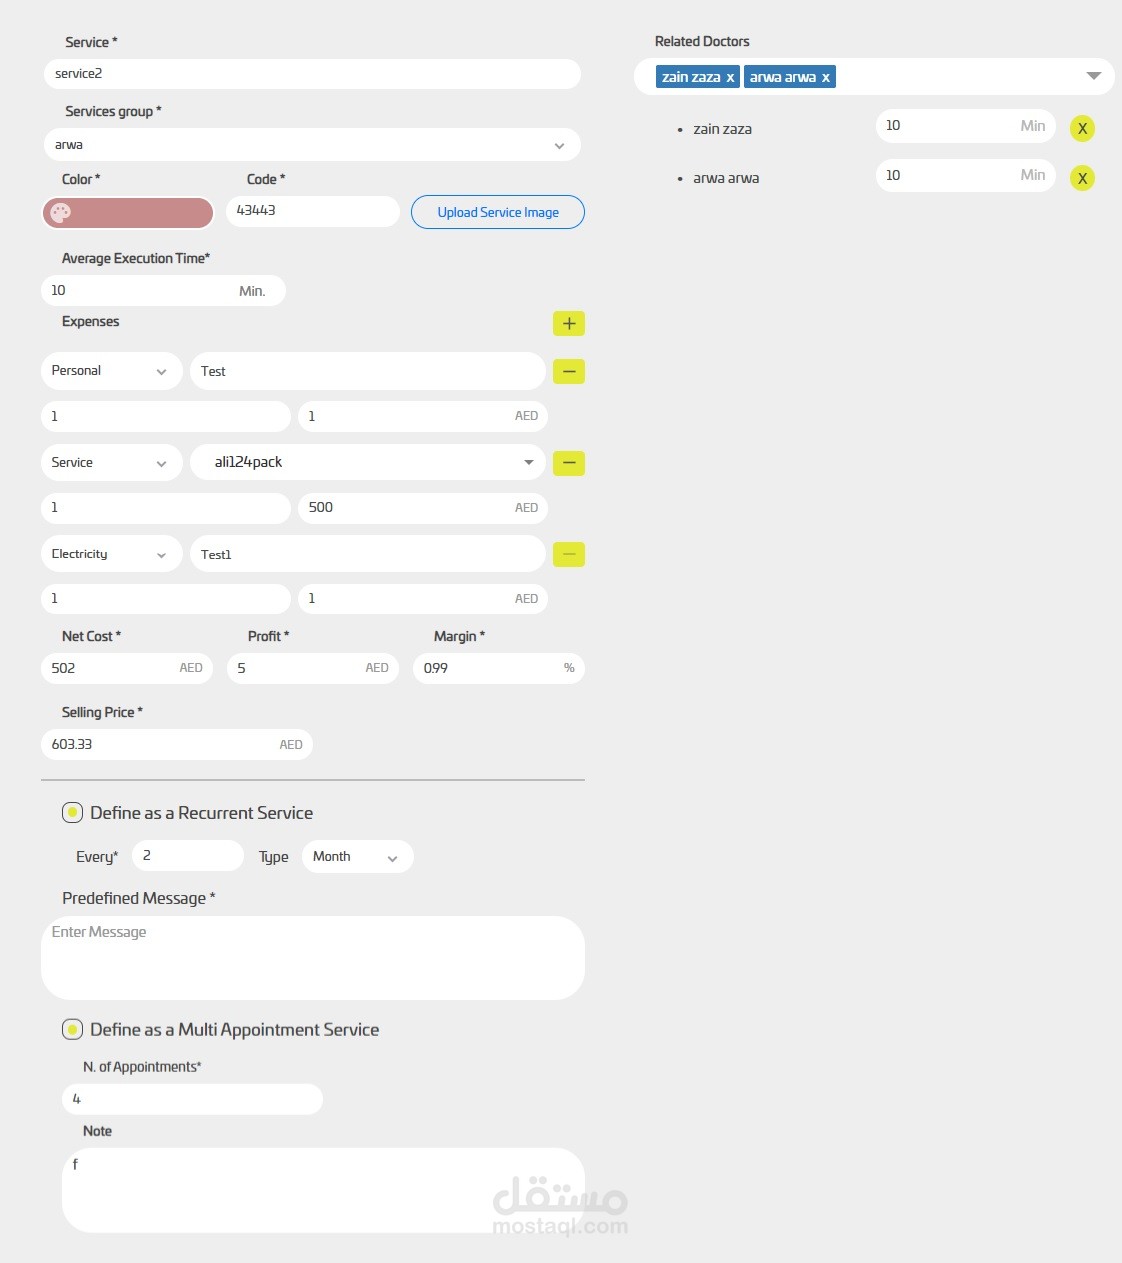
Task: Open the service Color swatch picker
Action: pos(127,212)
